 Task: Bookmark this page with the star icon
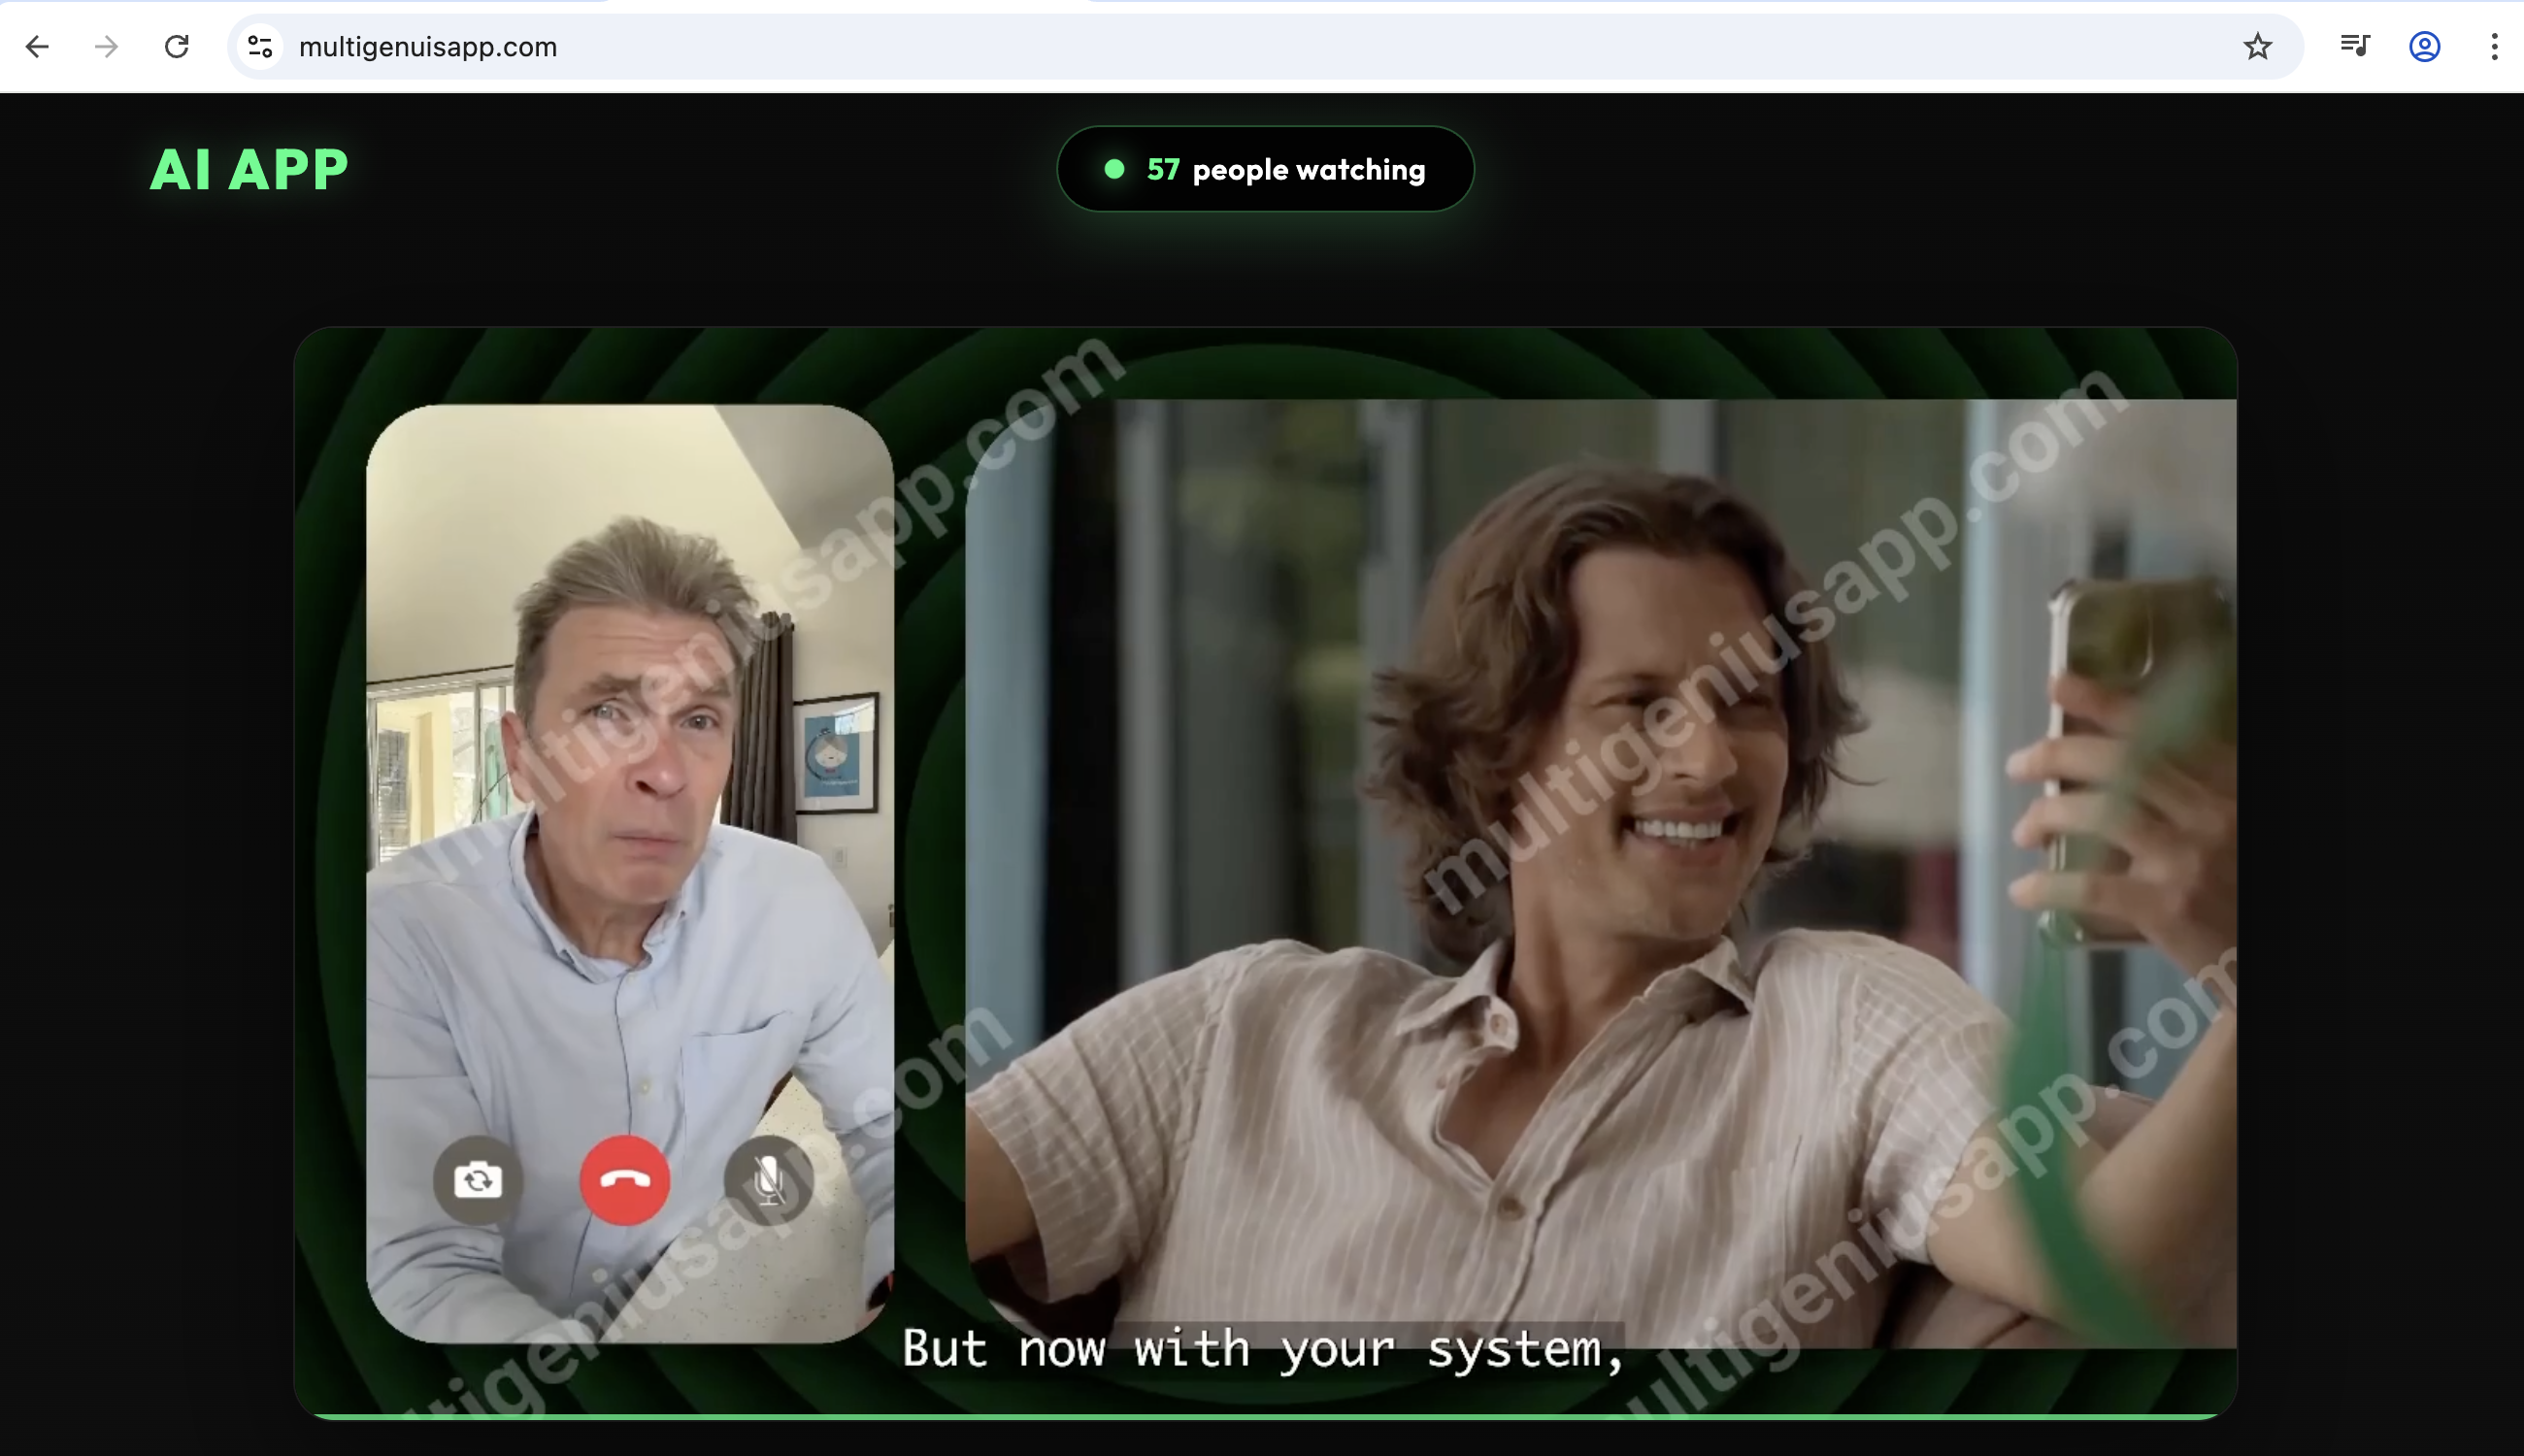[x=2257, y=47]
